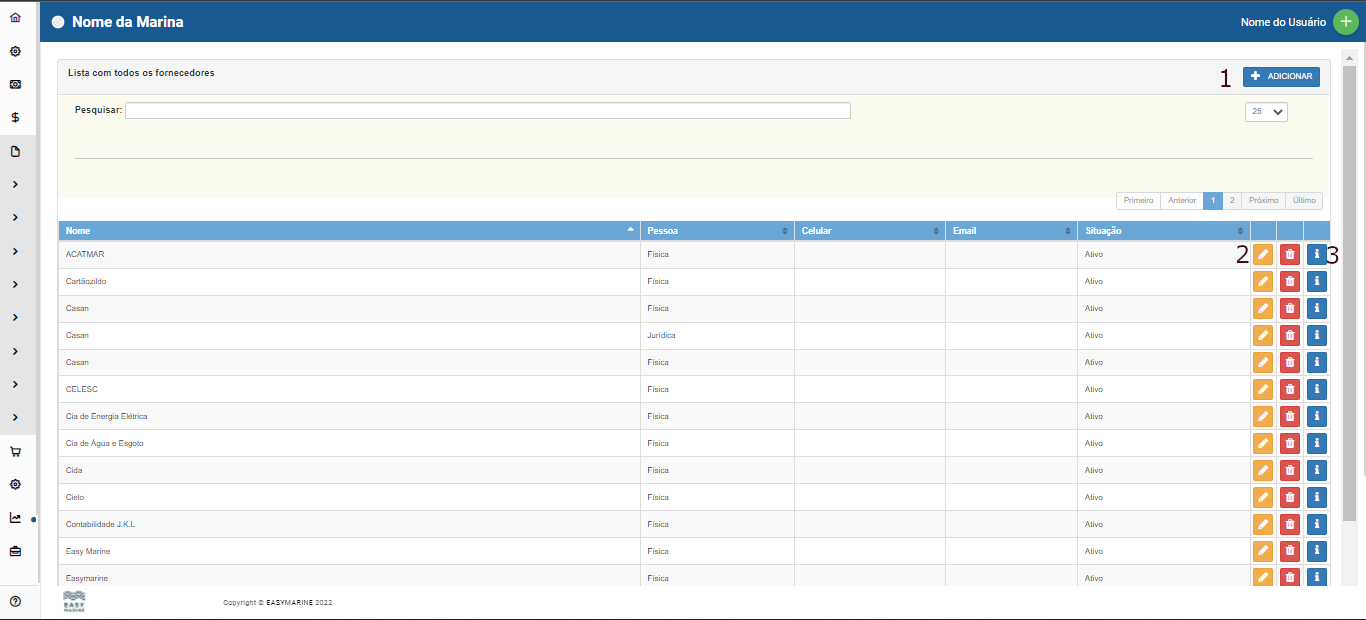The width and height of the screenshot is (1366, 620).
Task: Edit the ACATMAR supplier with the pencil icon
Action: pos(1263,255)
